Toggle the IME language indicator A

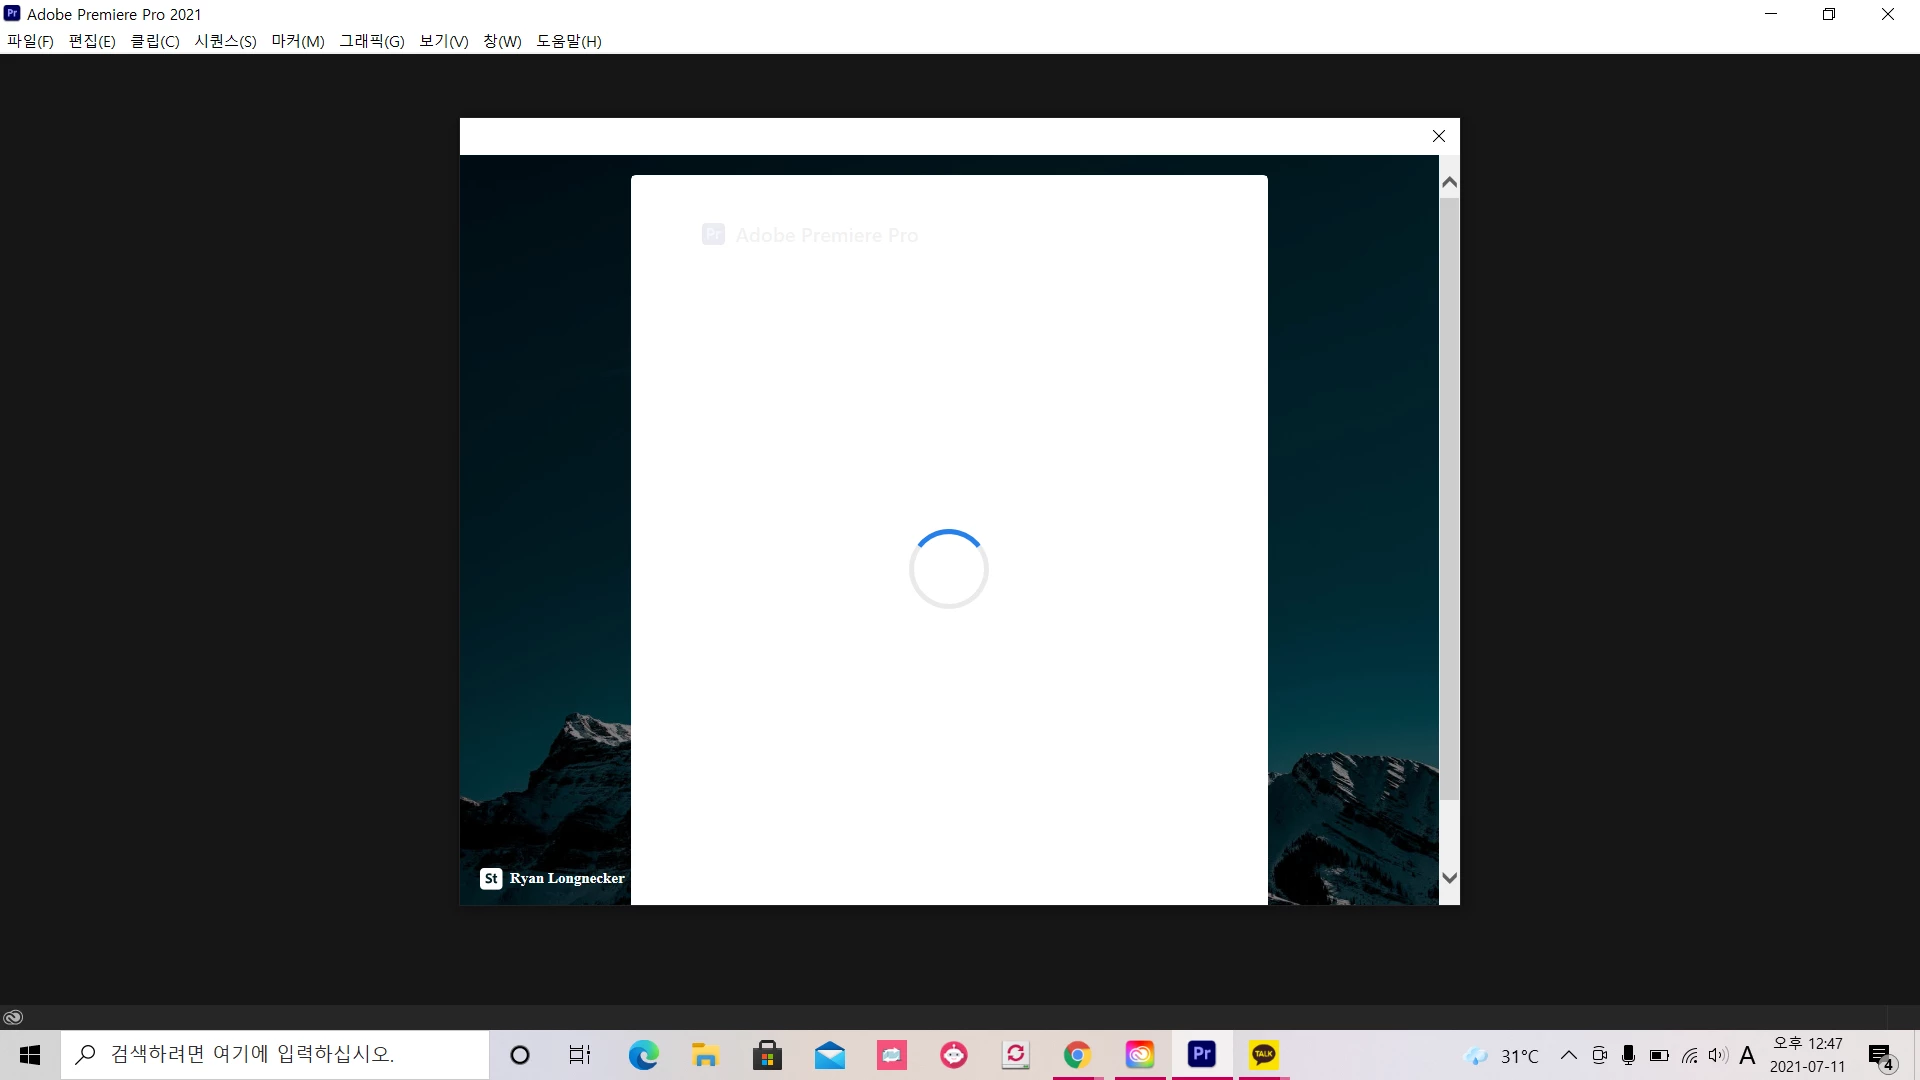point(1747,1055)
